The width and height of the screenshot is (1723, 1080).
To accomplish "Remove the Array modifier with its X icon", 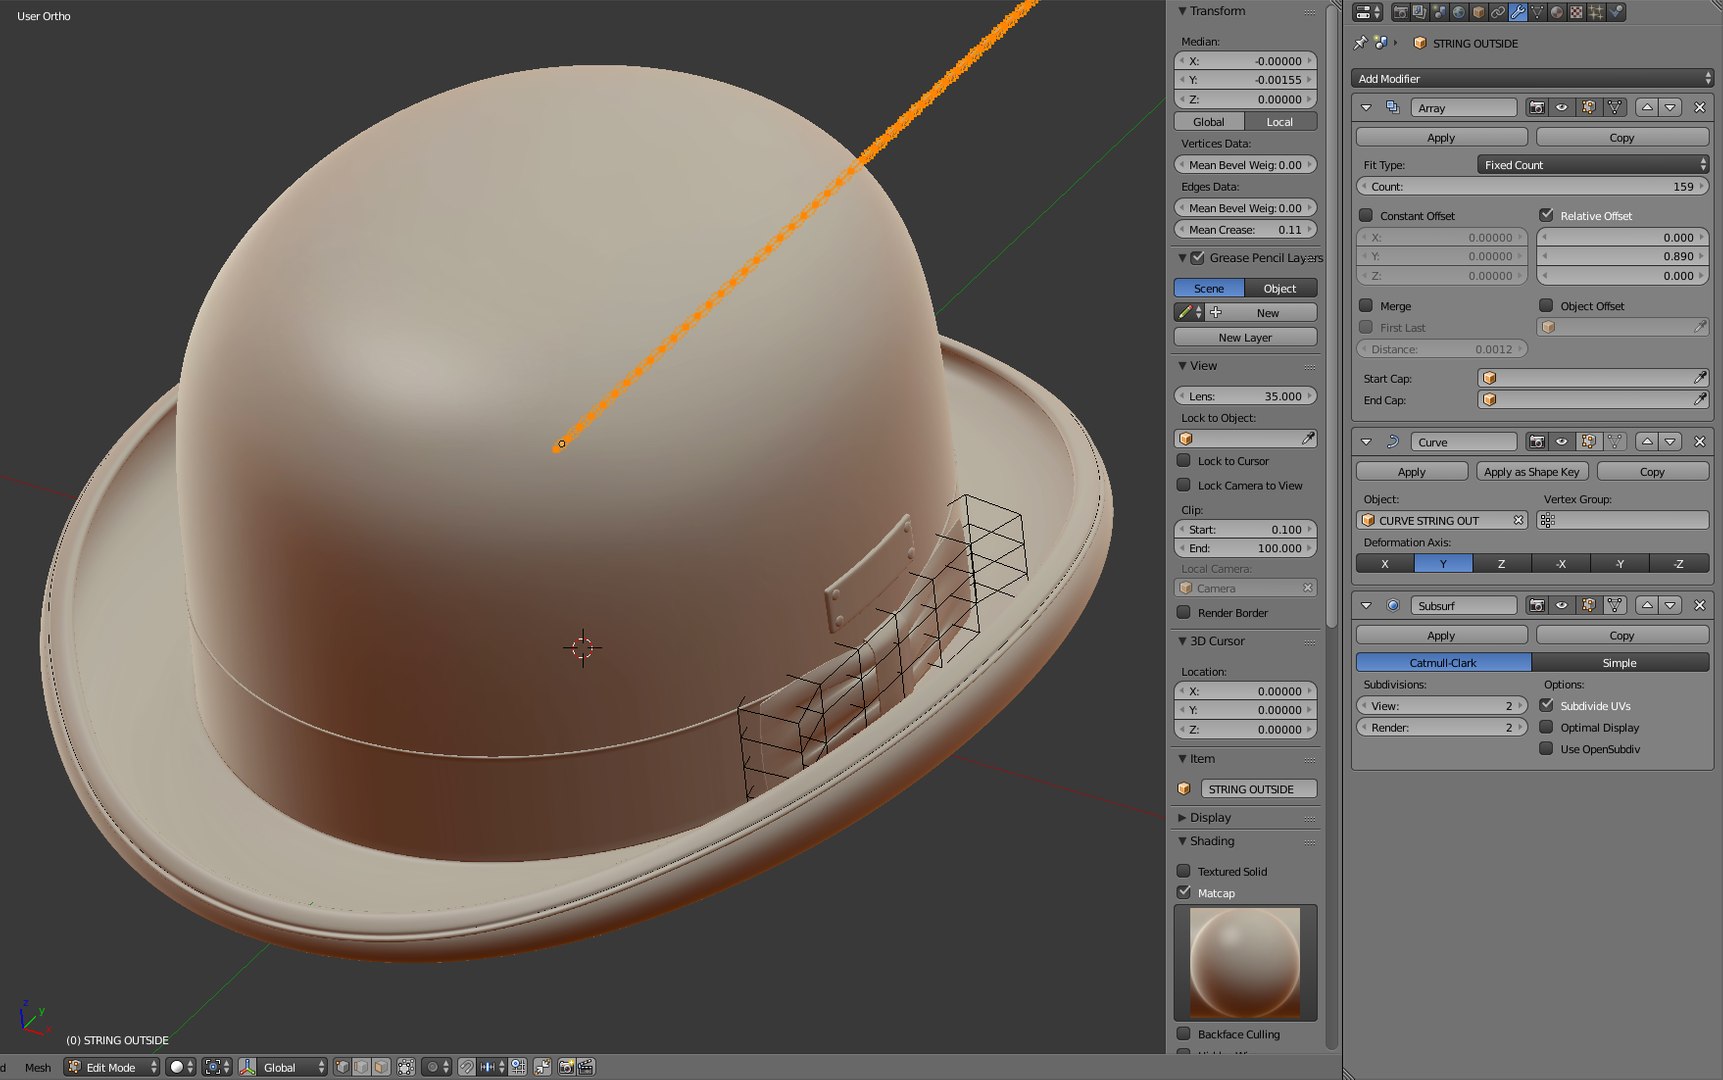I will pyautogui.click(x=1699, y=107).
